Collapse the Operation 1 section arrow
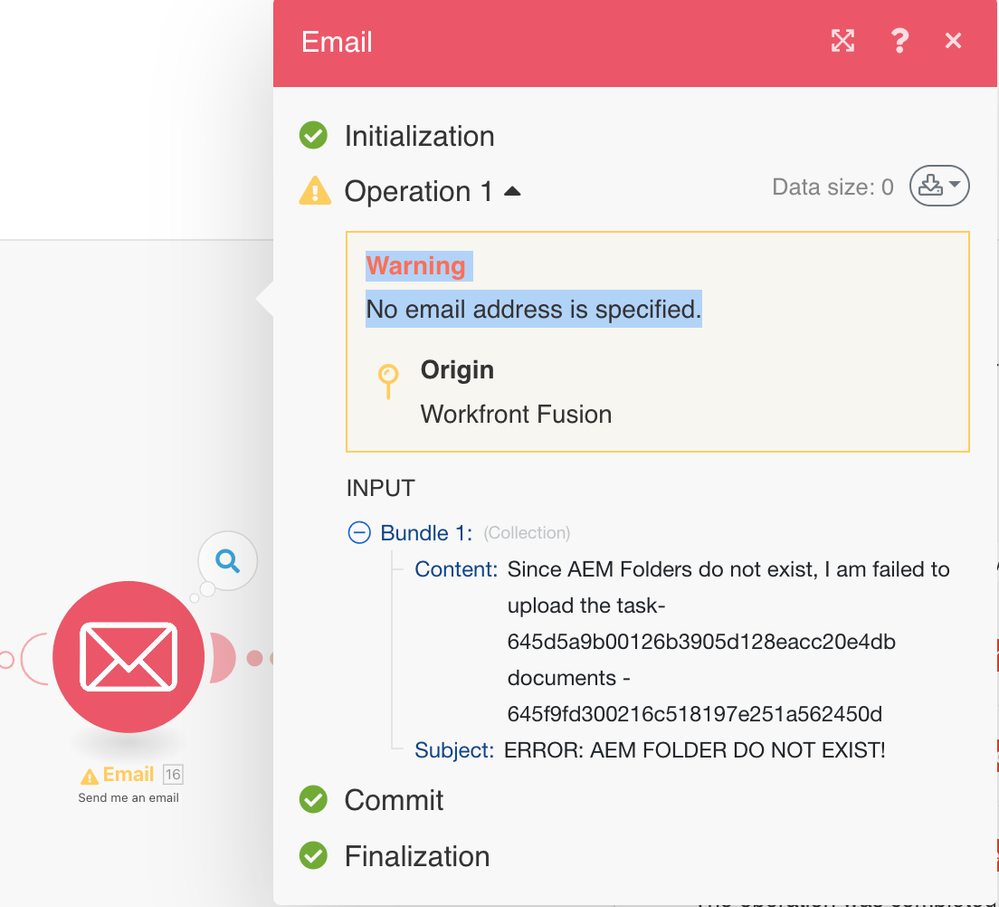999x907 pixels. point(512,191)
